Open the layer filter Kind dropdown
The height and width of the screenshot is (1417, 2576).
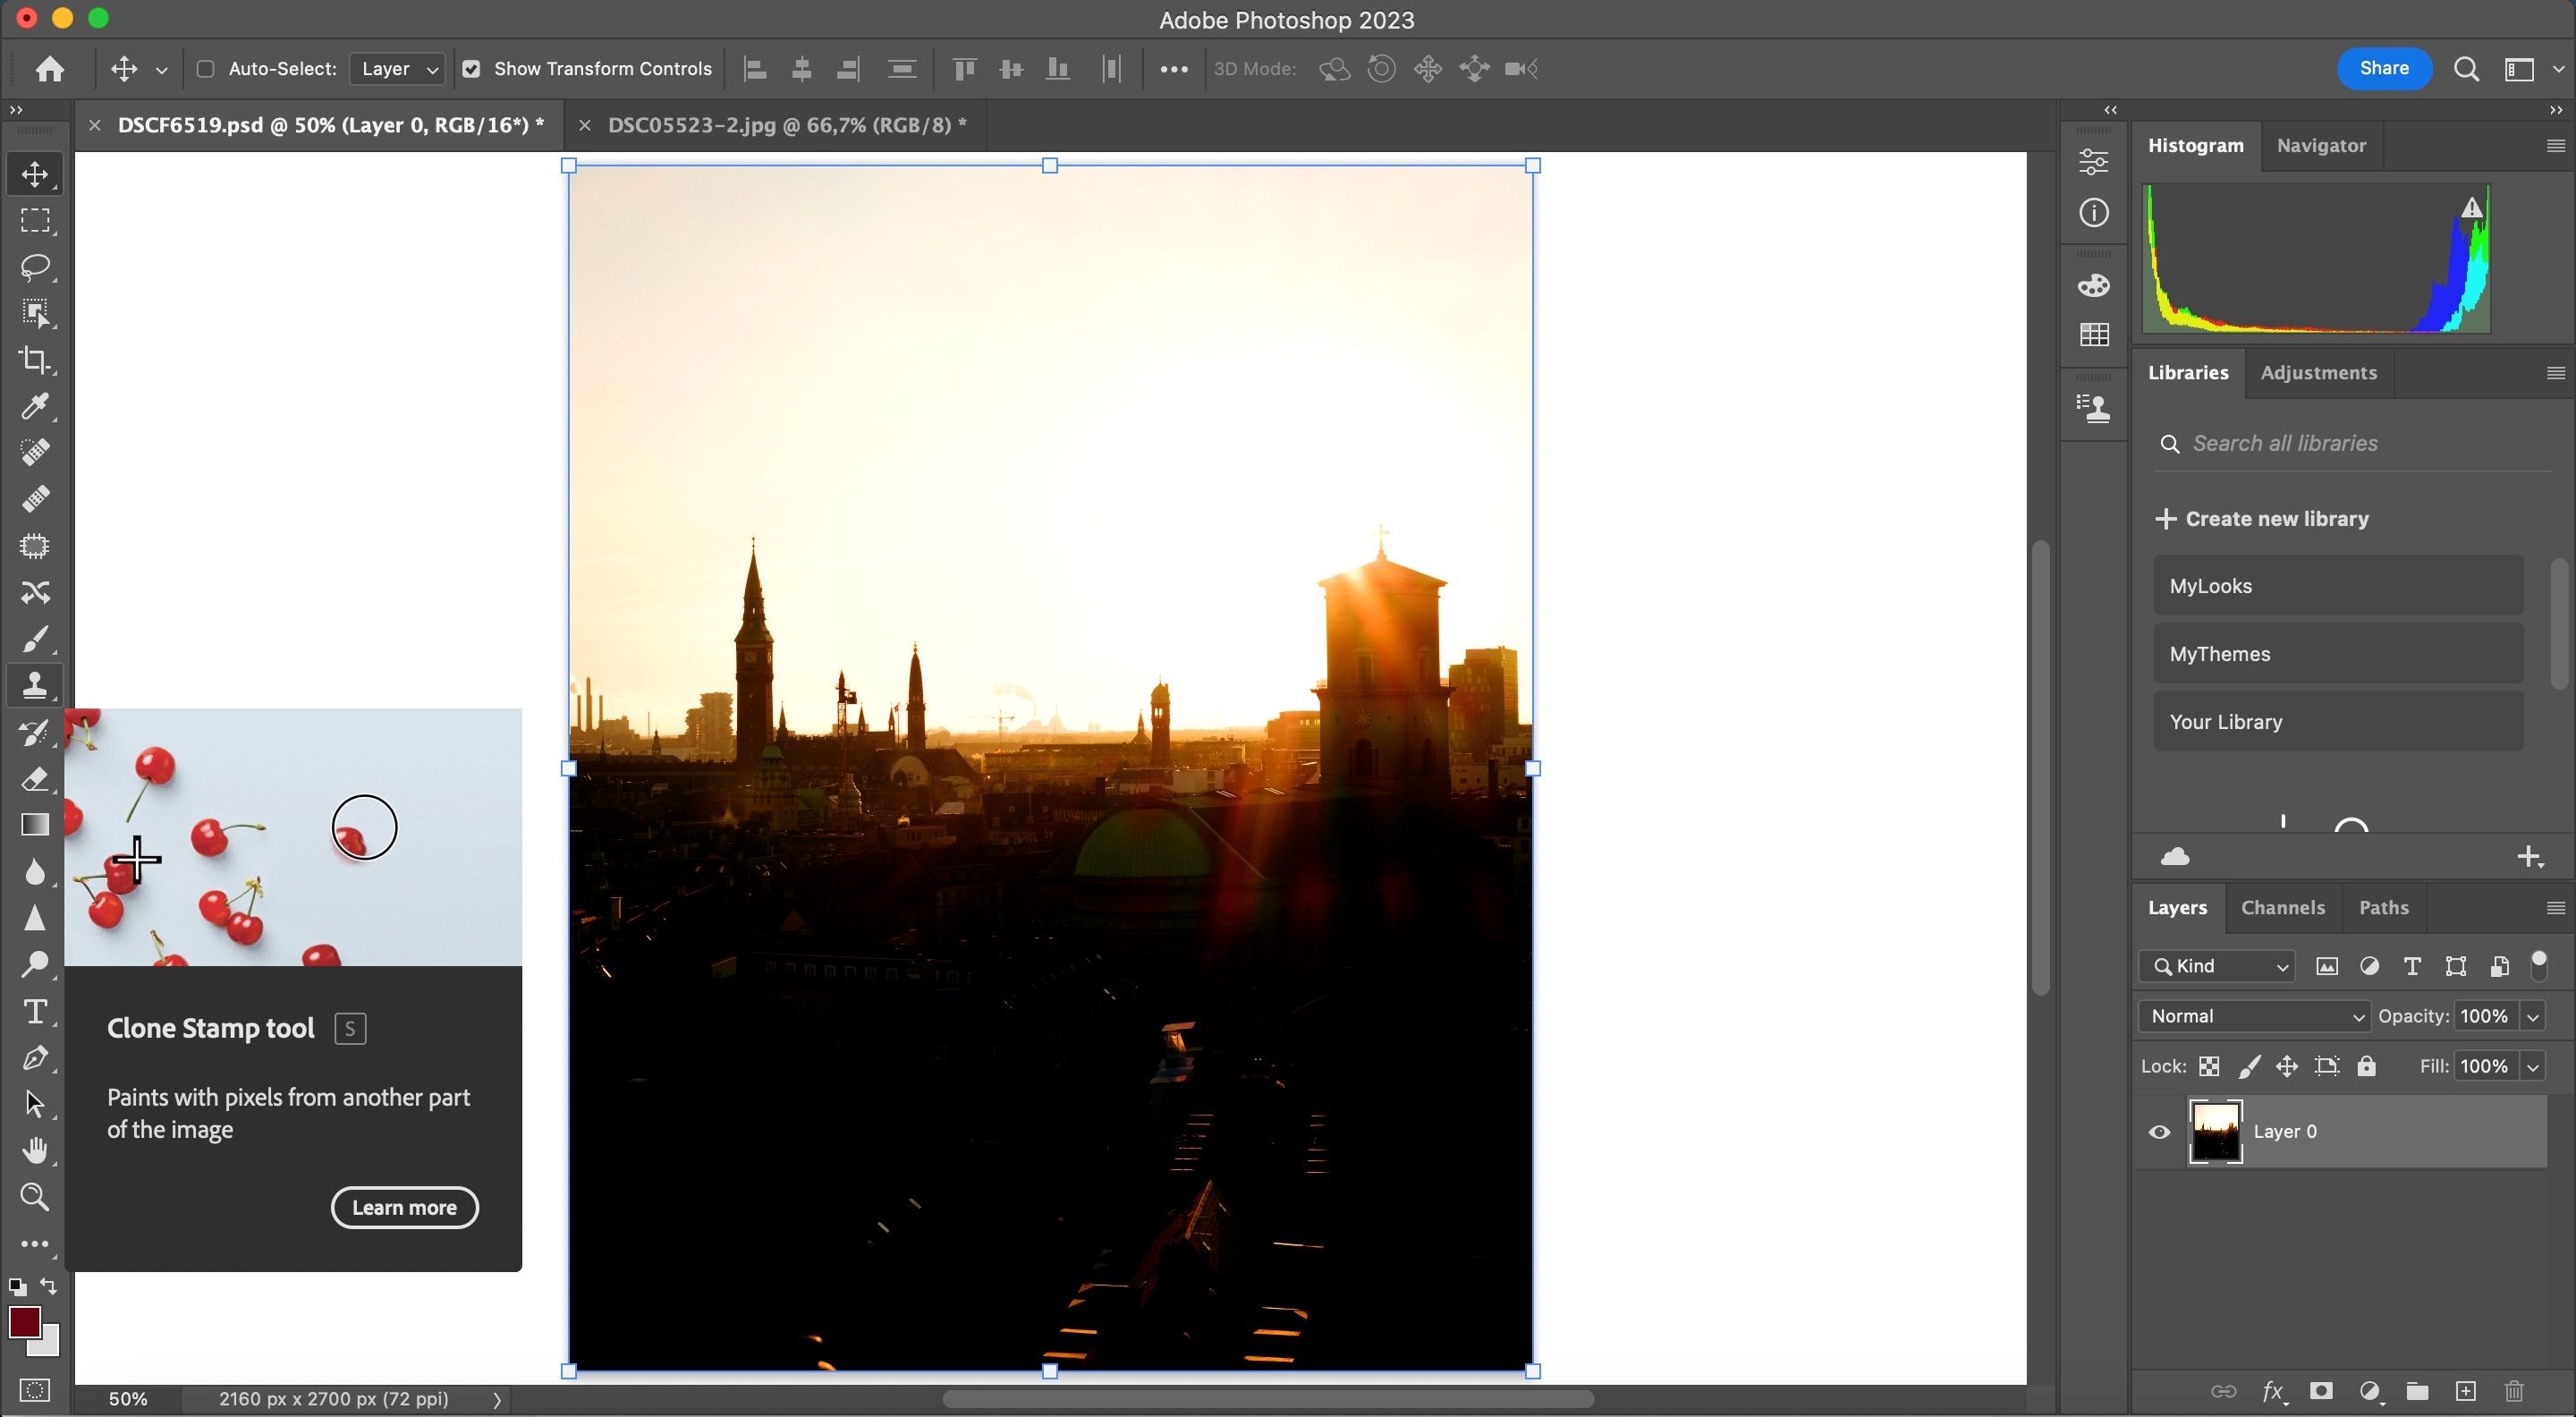click(x=2217, y=966)
